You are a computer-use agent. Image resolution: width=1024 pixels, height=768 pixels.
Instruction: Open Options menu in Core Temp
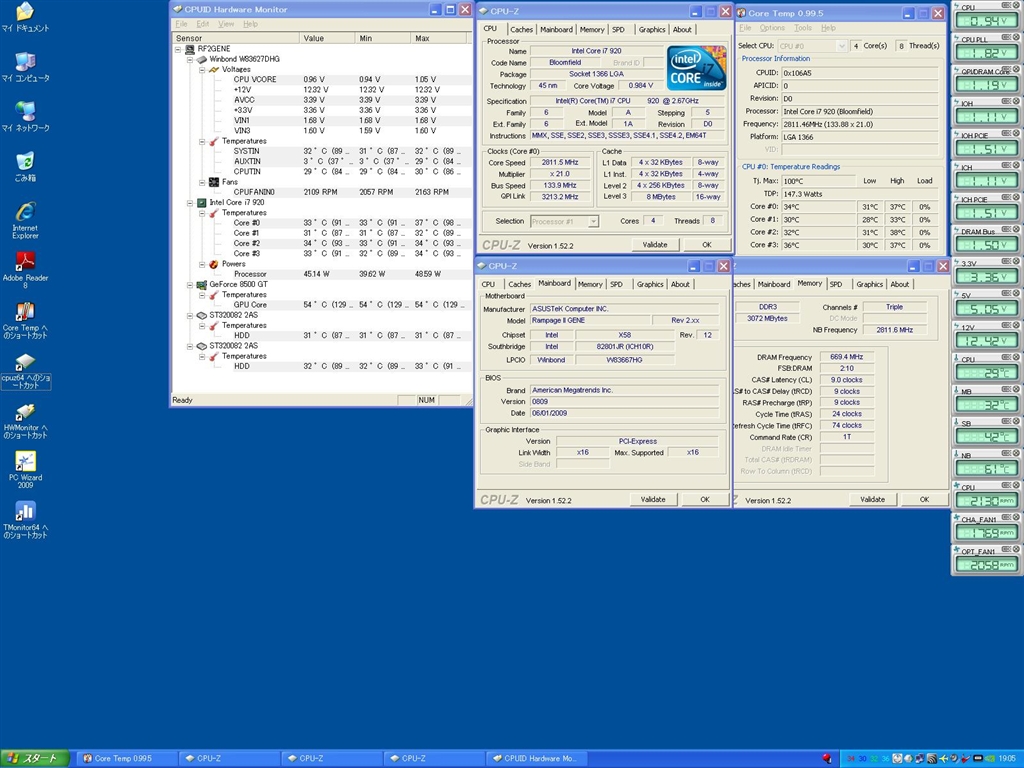click(772, 28)
